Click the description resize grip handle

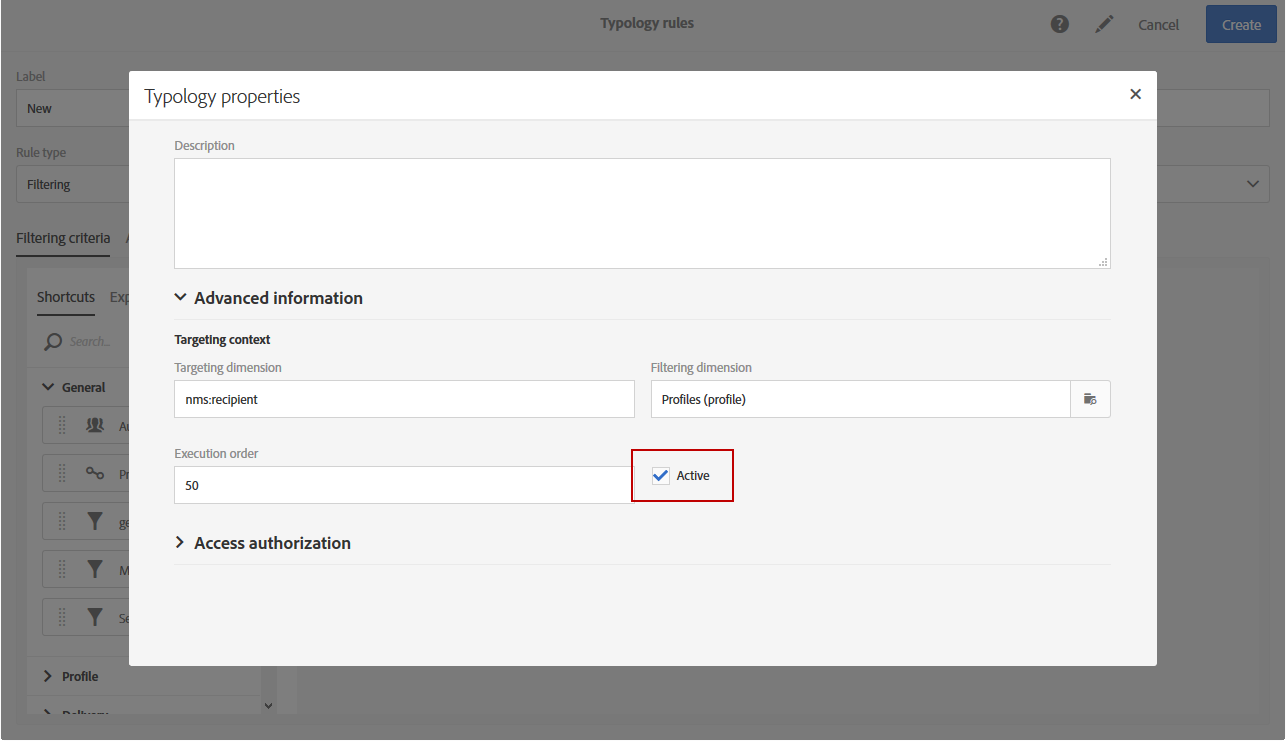(1102, 262)
